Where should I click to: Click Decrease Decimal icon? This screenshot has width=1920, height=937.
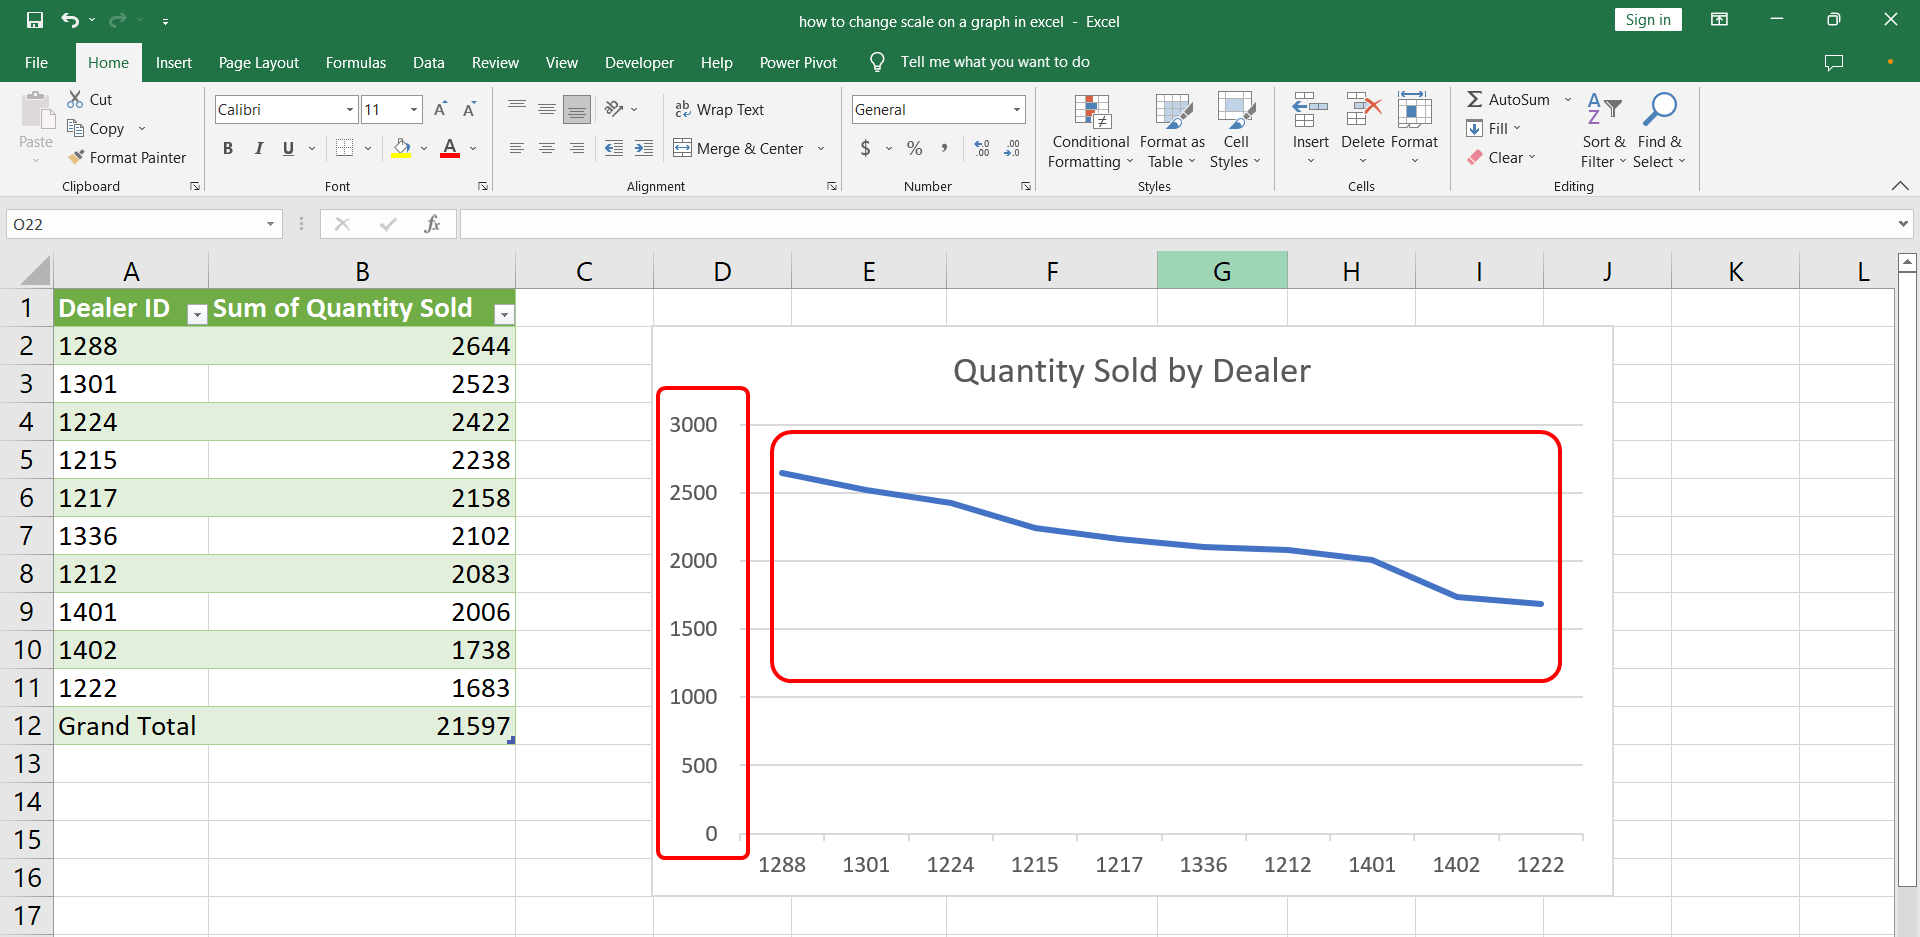[1012, 148]
